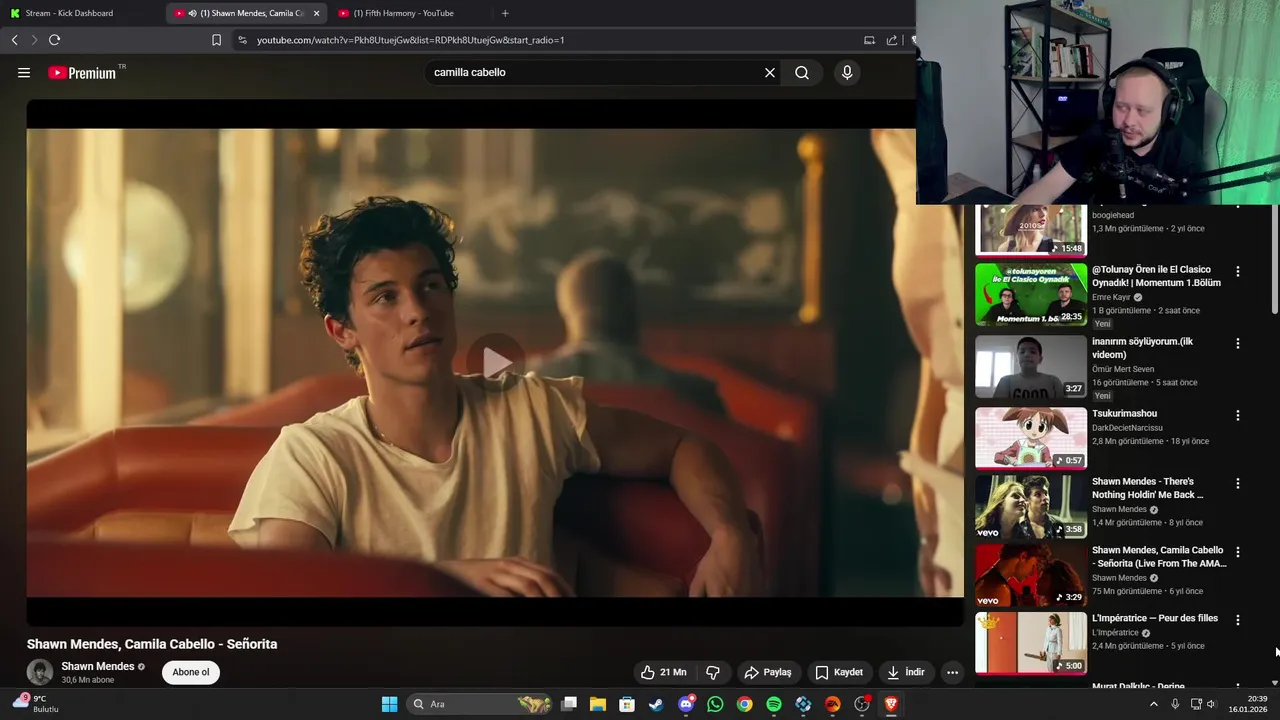1280x720 pixels.
Task: Click the taskbar Ara search box
Action: tap(481, 704)
